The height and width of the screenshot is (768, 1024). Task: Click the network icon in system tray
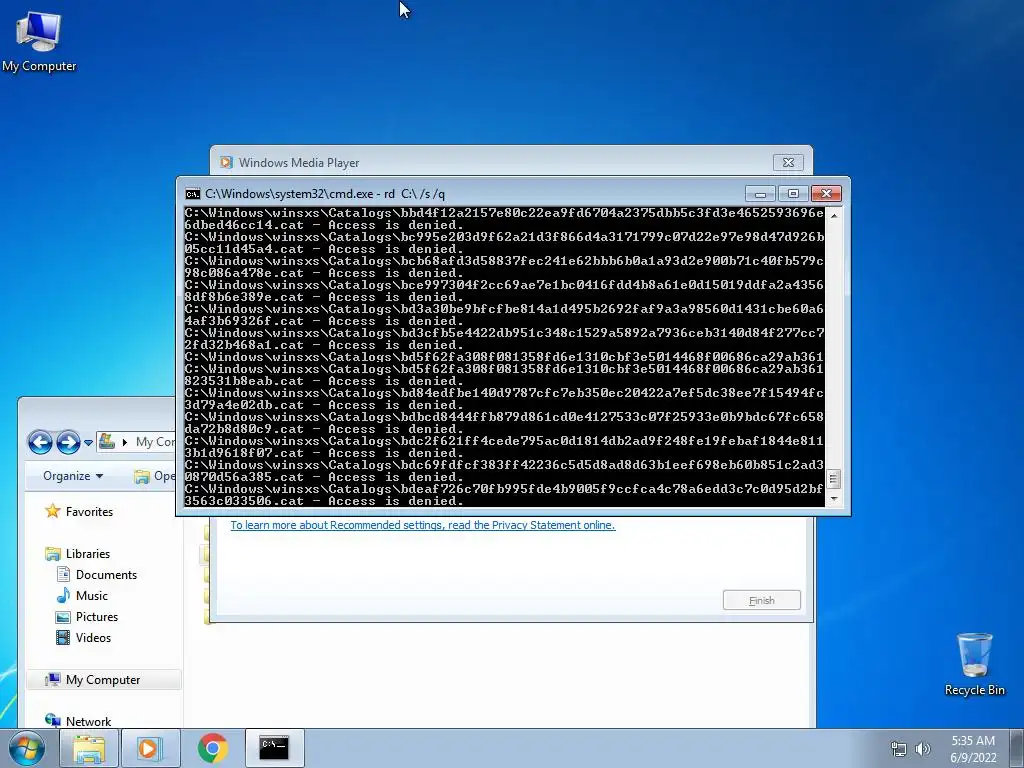899,750
